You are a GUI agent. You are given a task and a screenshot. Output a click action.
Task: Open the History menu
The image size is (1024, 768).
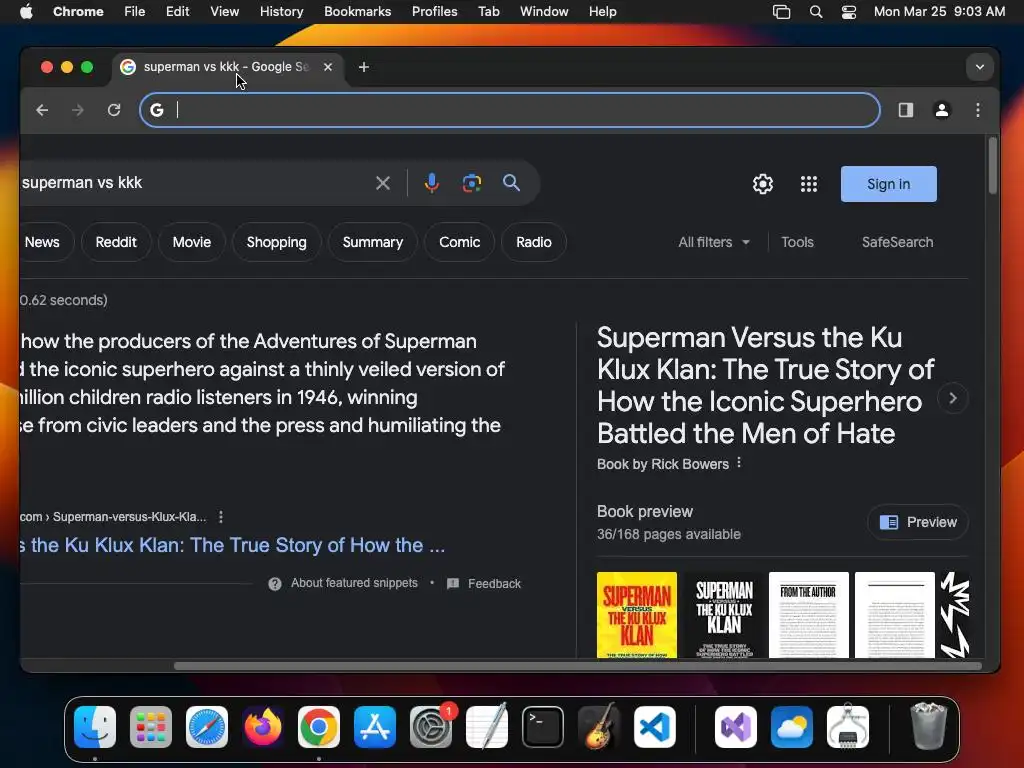pyautogui.click(x=281, y=11)
